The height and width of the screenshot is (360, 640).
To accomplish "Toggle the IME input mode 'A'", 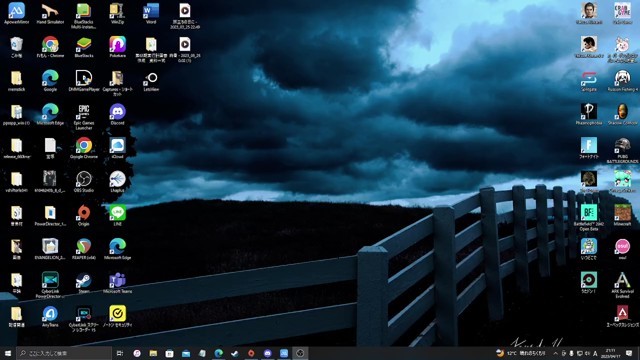I will (x=595, y=353).
